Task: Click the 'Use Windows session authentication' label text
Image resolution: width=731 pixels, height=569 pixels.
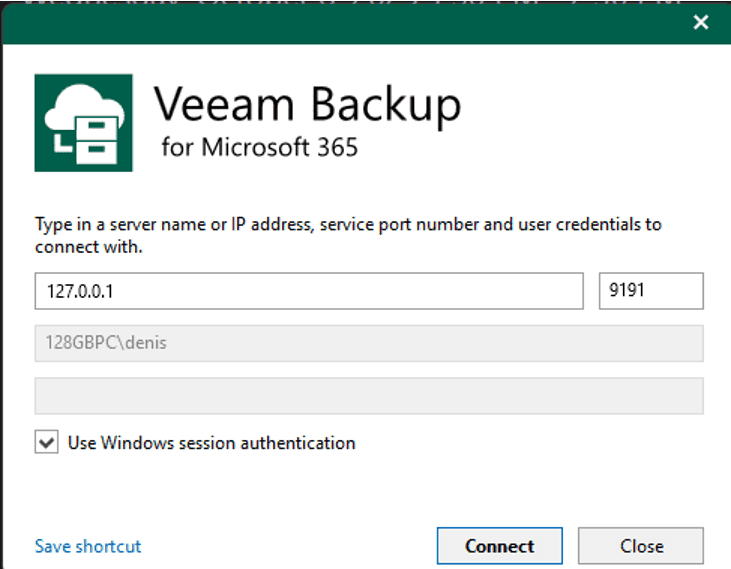Action: pyautogui.click(x=211, y=442)
